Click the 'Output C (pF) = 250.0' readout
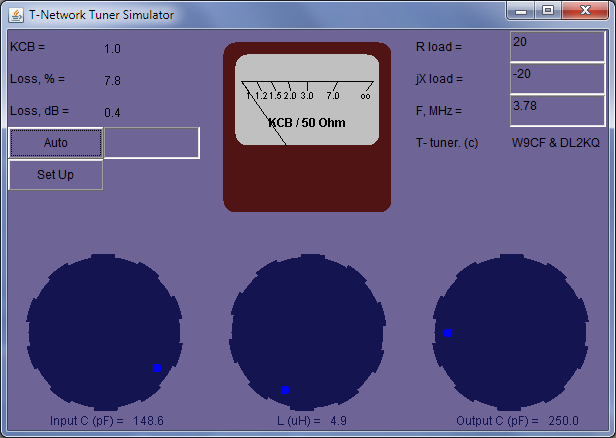The width and height of the screenshot is (616, 438). click(x=517, y=421)
